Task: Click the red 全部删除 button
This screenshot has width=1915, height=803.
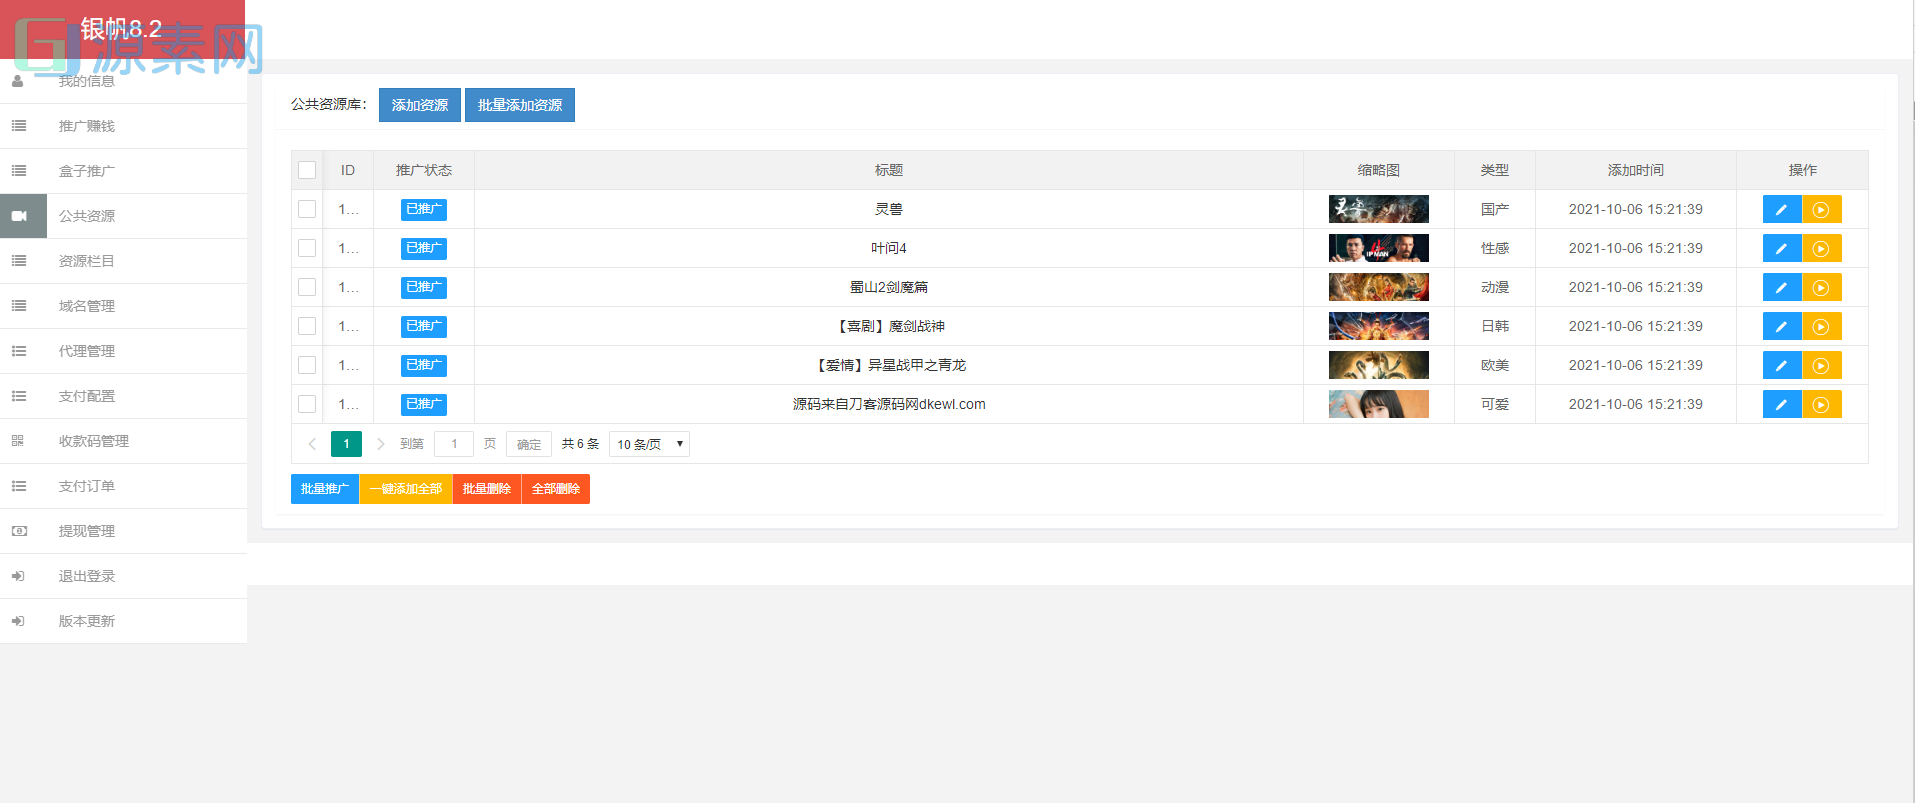Action: [555, 489]
